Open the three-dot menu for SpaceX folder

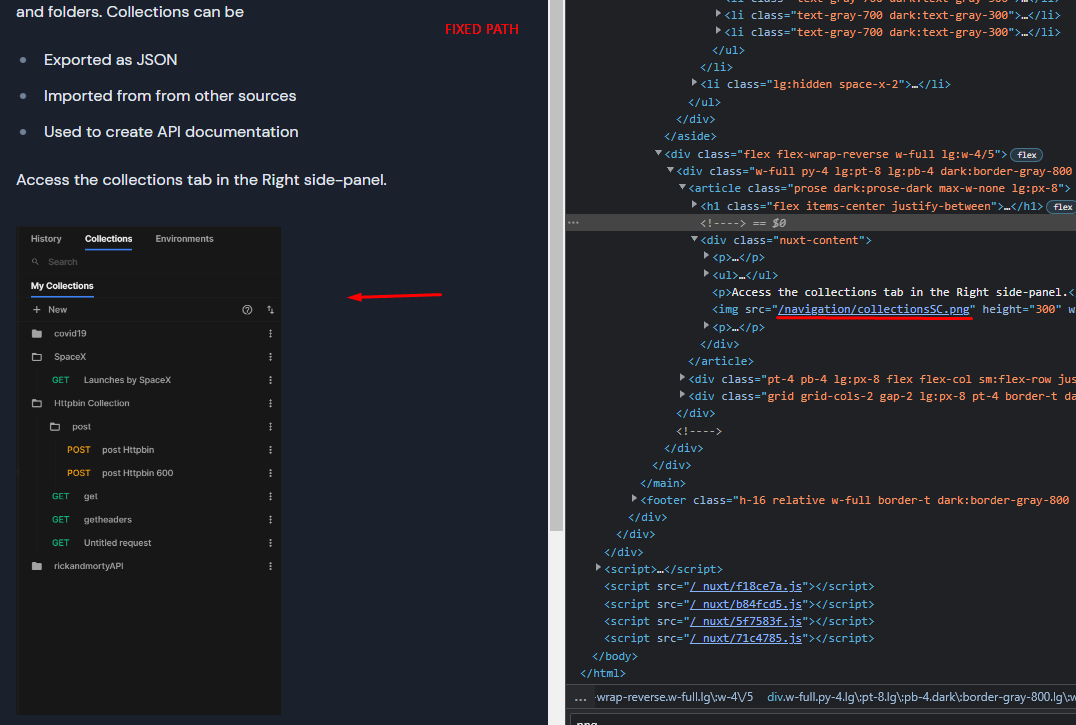(270, 357)
